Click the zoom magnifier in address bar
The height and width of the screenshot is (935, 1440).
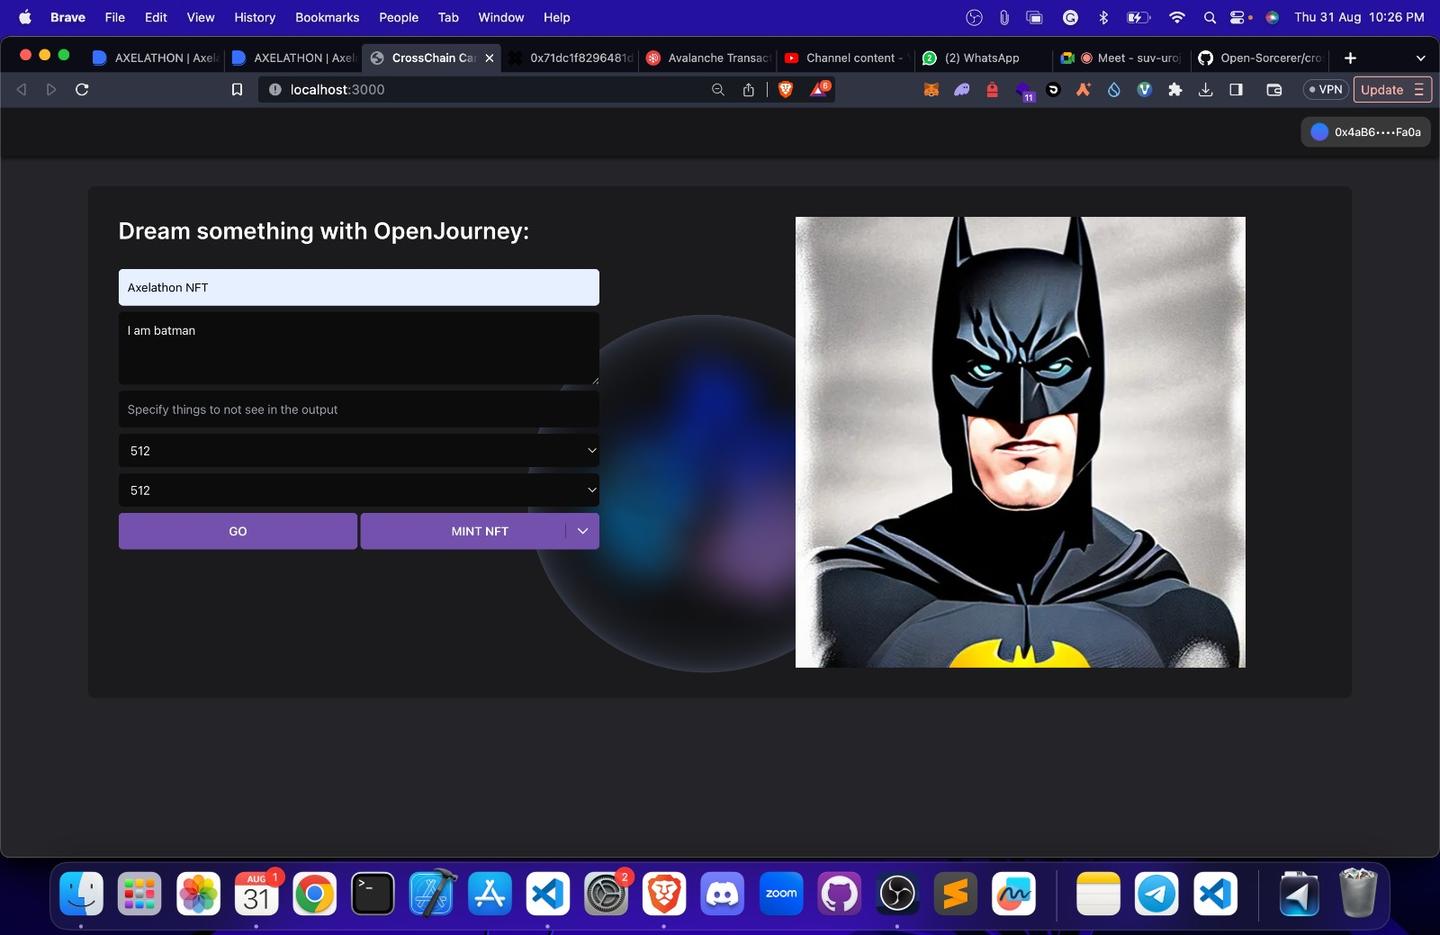click(x=718, y=90)
